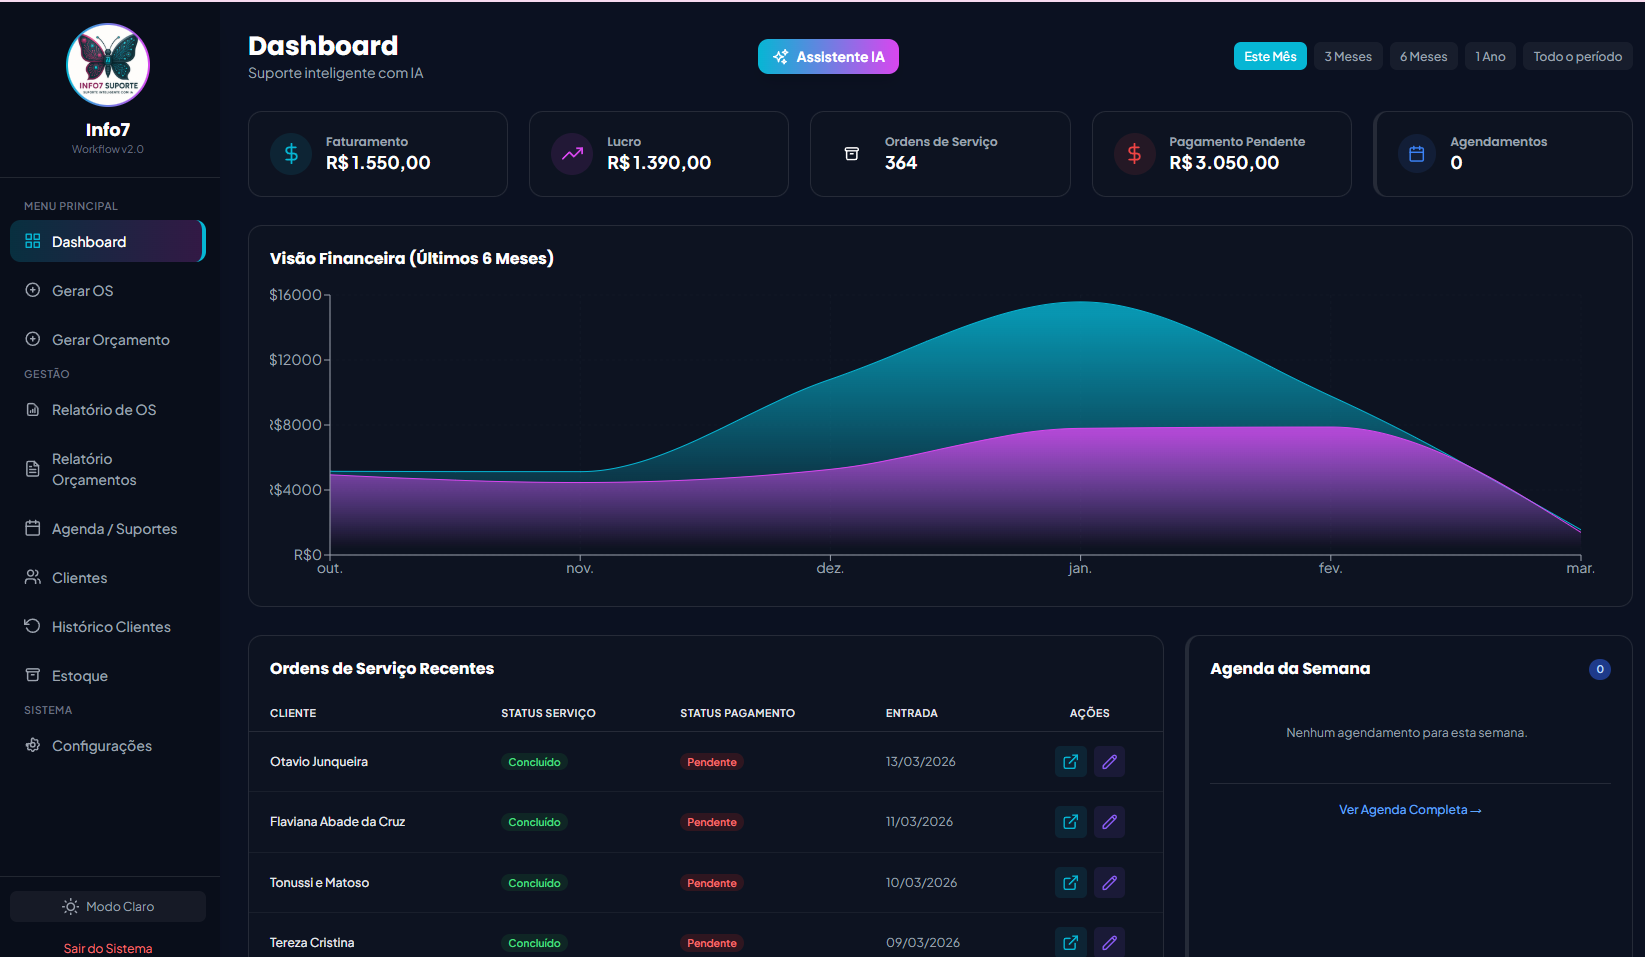Click the Info7 butterfly logo
Viewport: 1645px width, 957px height.
(108, 65)
